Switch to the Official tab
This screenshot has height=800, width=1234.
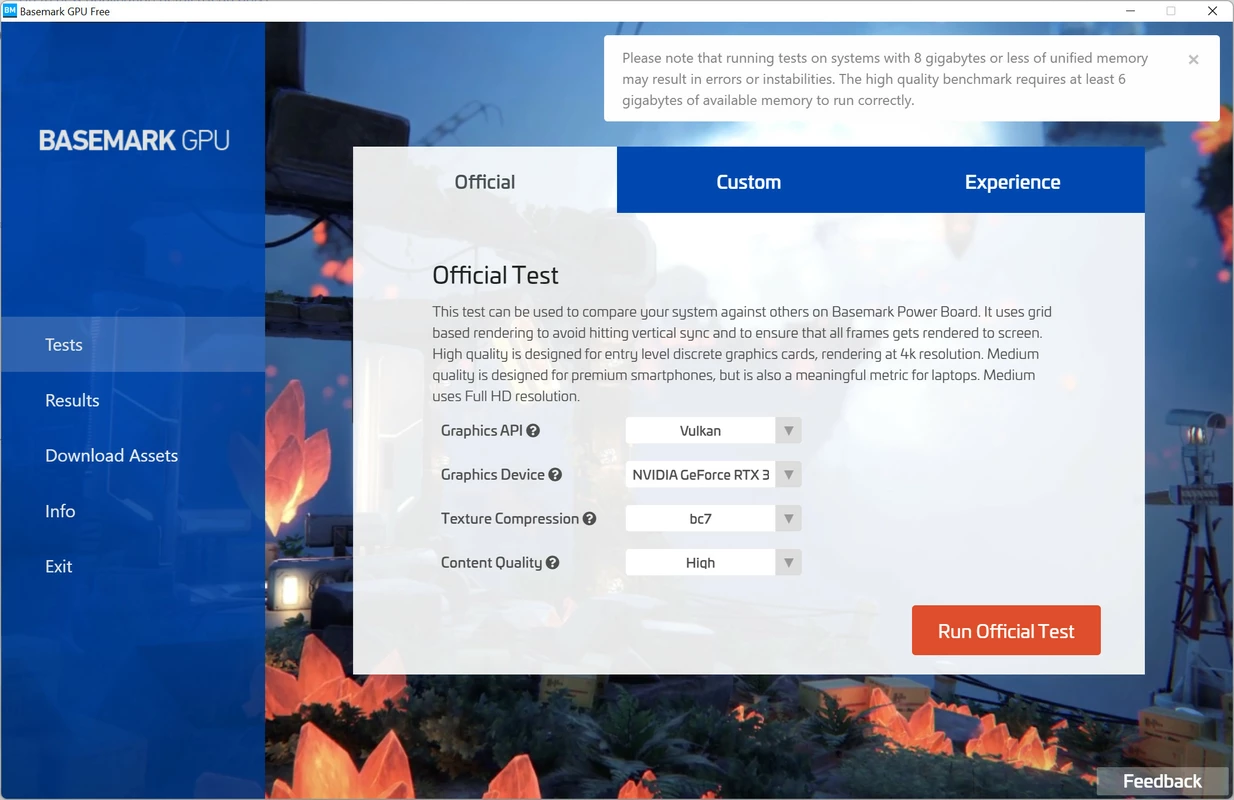coord(485,180)
